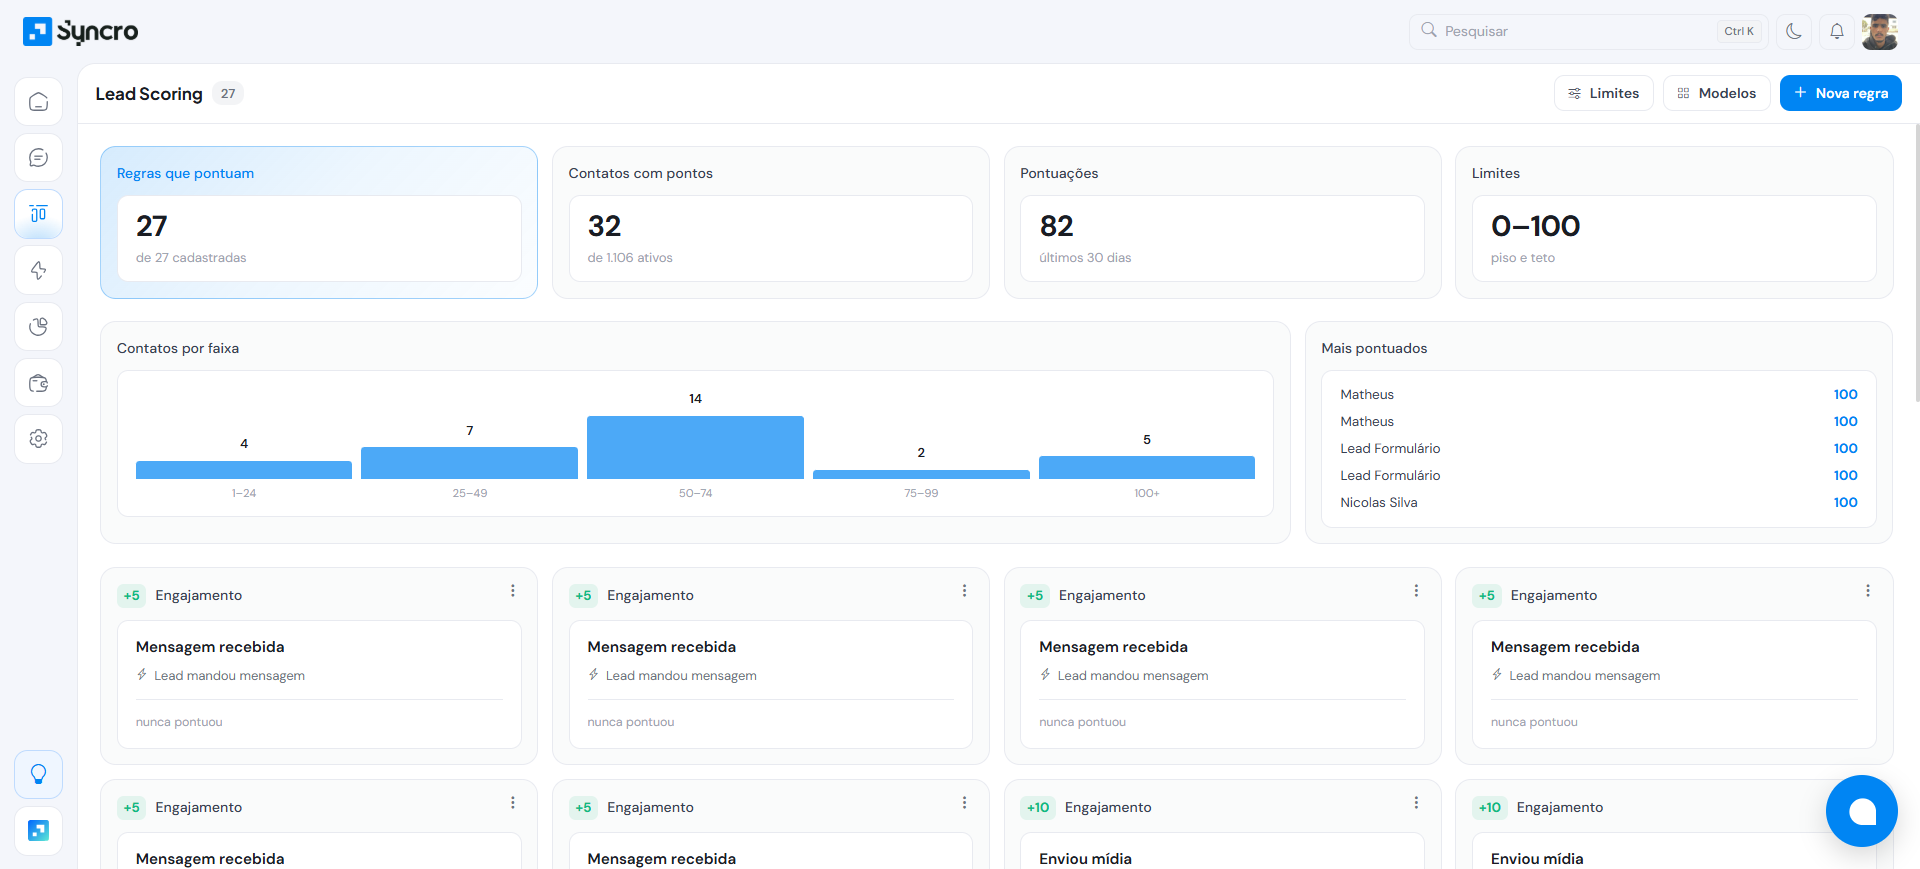This screenshot has width=1920, height=869.
Task: Open options menu of second +5 Engajamento card
Action: pos(964,591)
